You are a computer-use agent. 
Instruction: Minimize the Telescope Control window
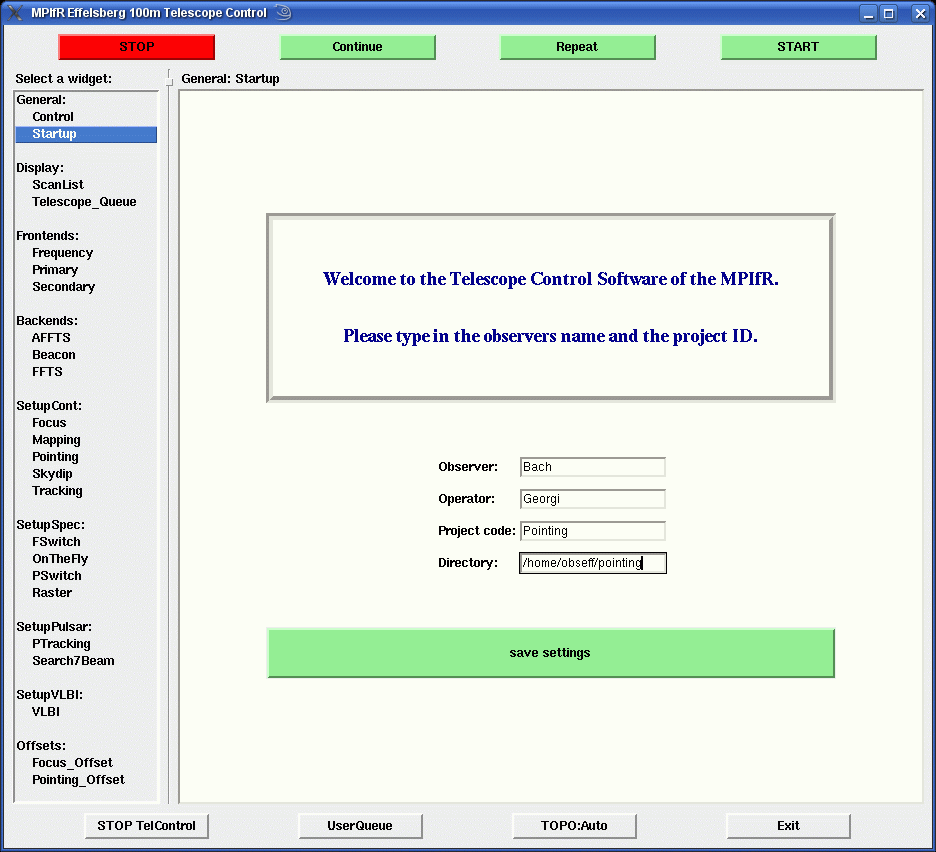(869, 13)
